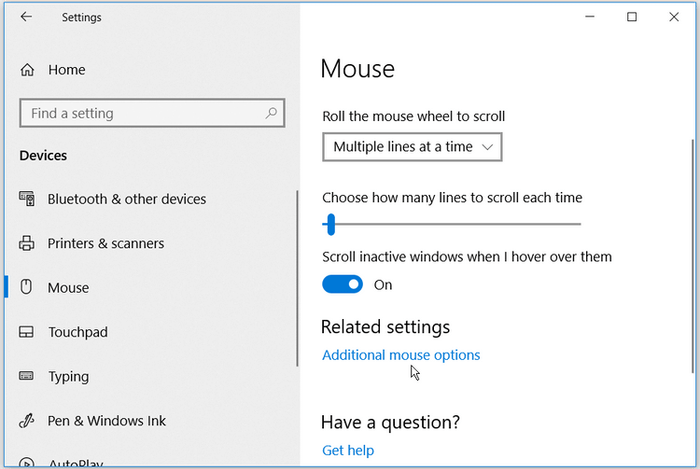Screen dimensions: 700x469
Task: Click the search magnifier icon
Action: (x=271, y=113)
